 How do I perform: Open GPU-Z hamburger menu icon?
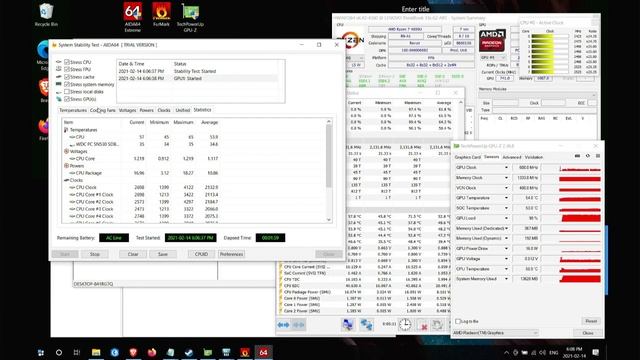coord(598,156)
